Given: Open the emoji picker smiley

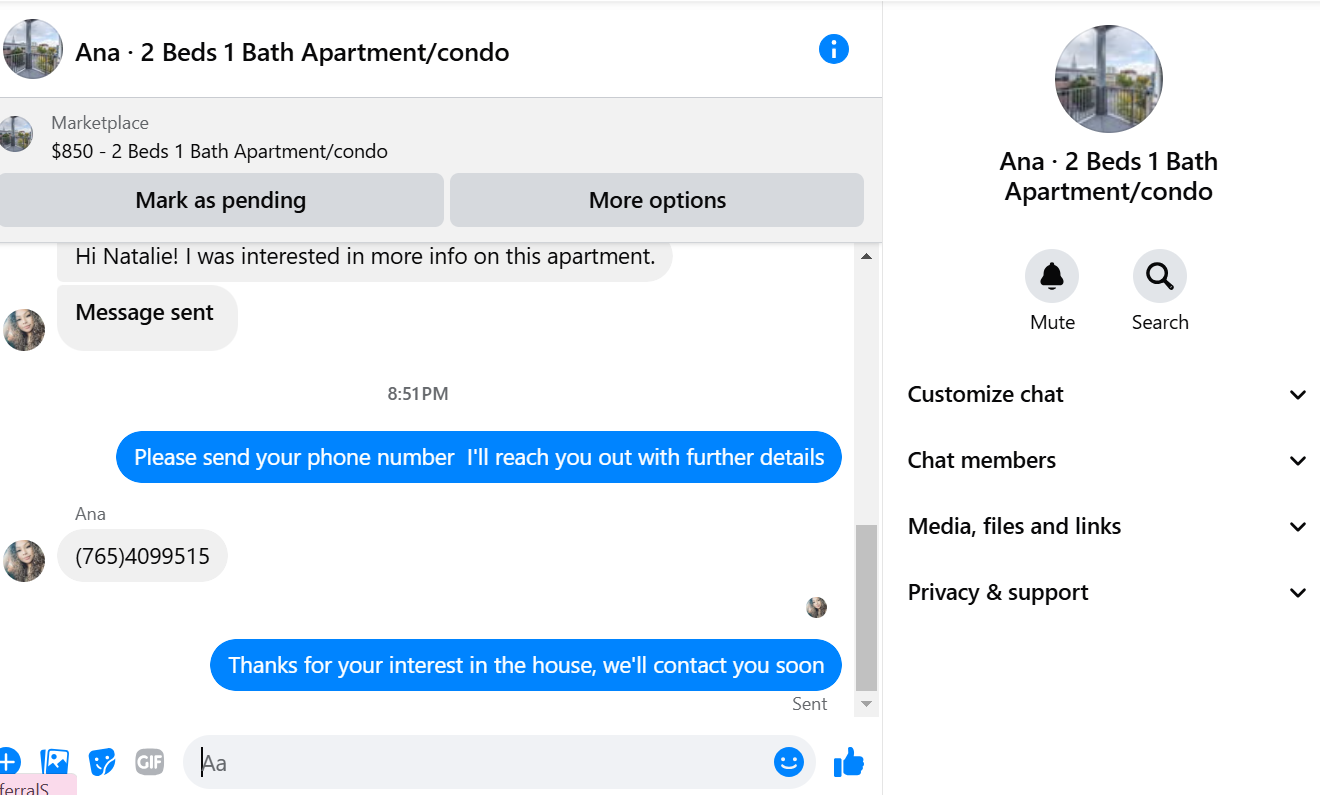Looking at the screenshot, I should click(x=789, y=762).
